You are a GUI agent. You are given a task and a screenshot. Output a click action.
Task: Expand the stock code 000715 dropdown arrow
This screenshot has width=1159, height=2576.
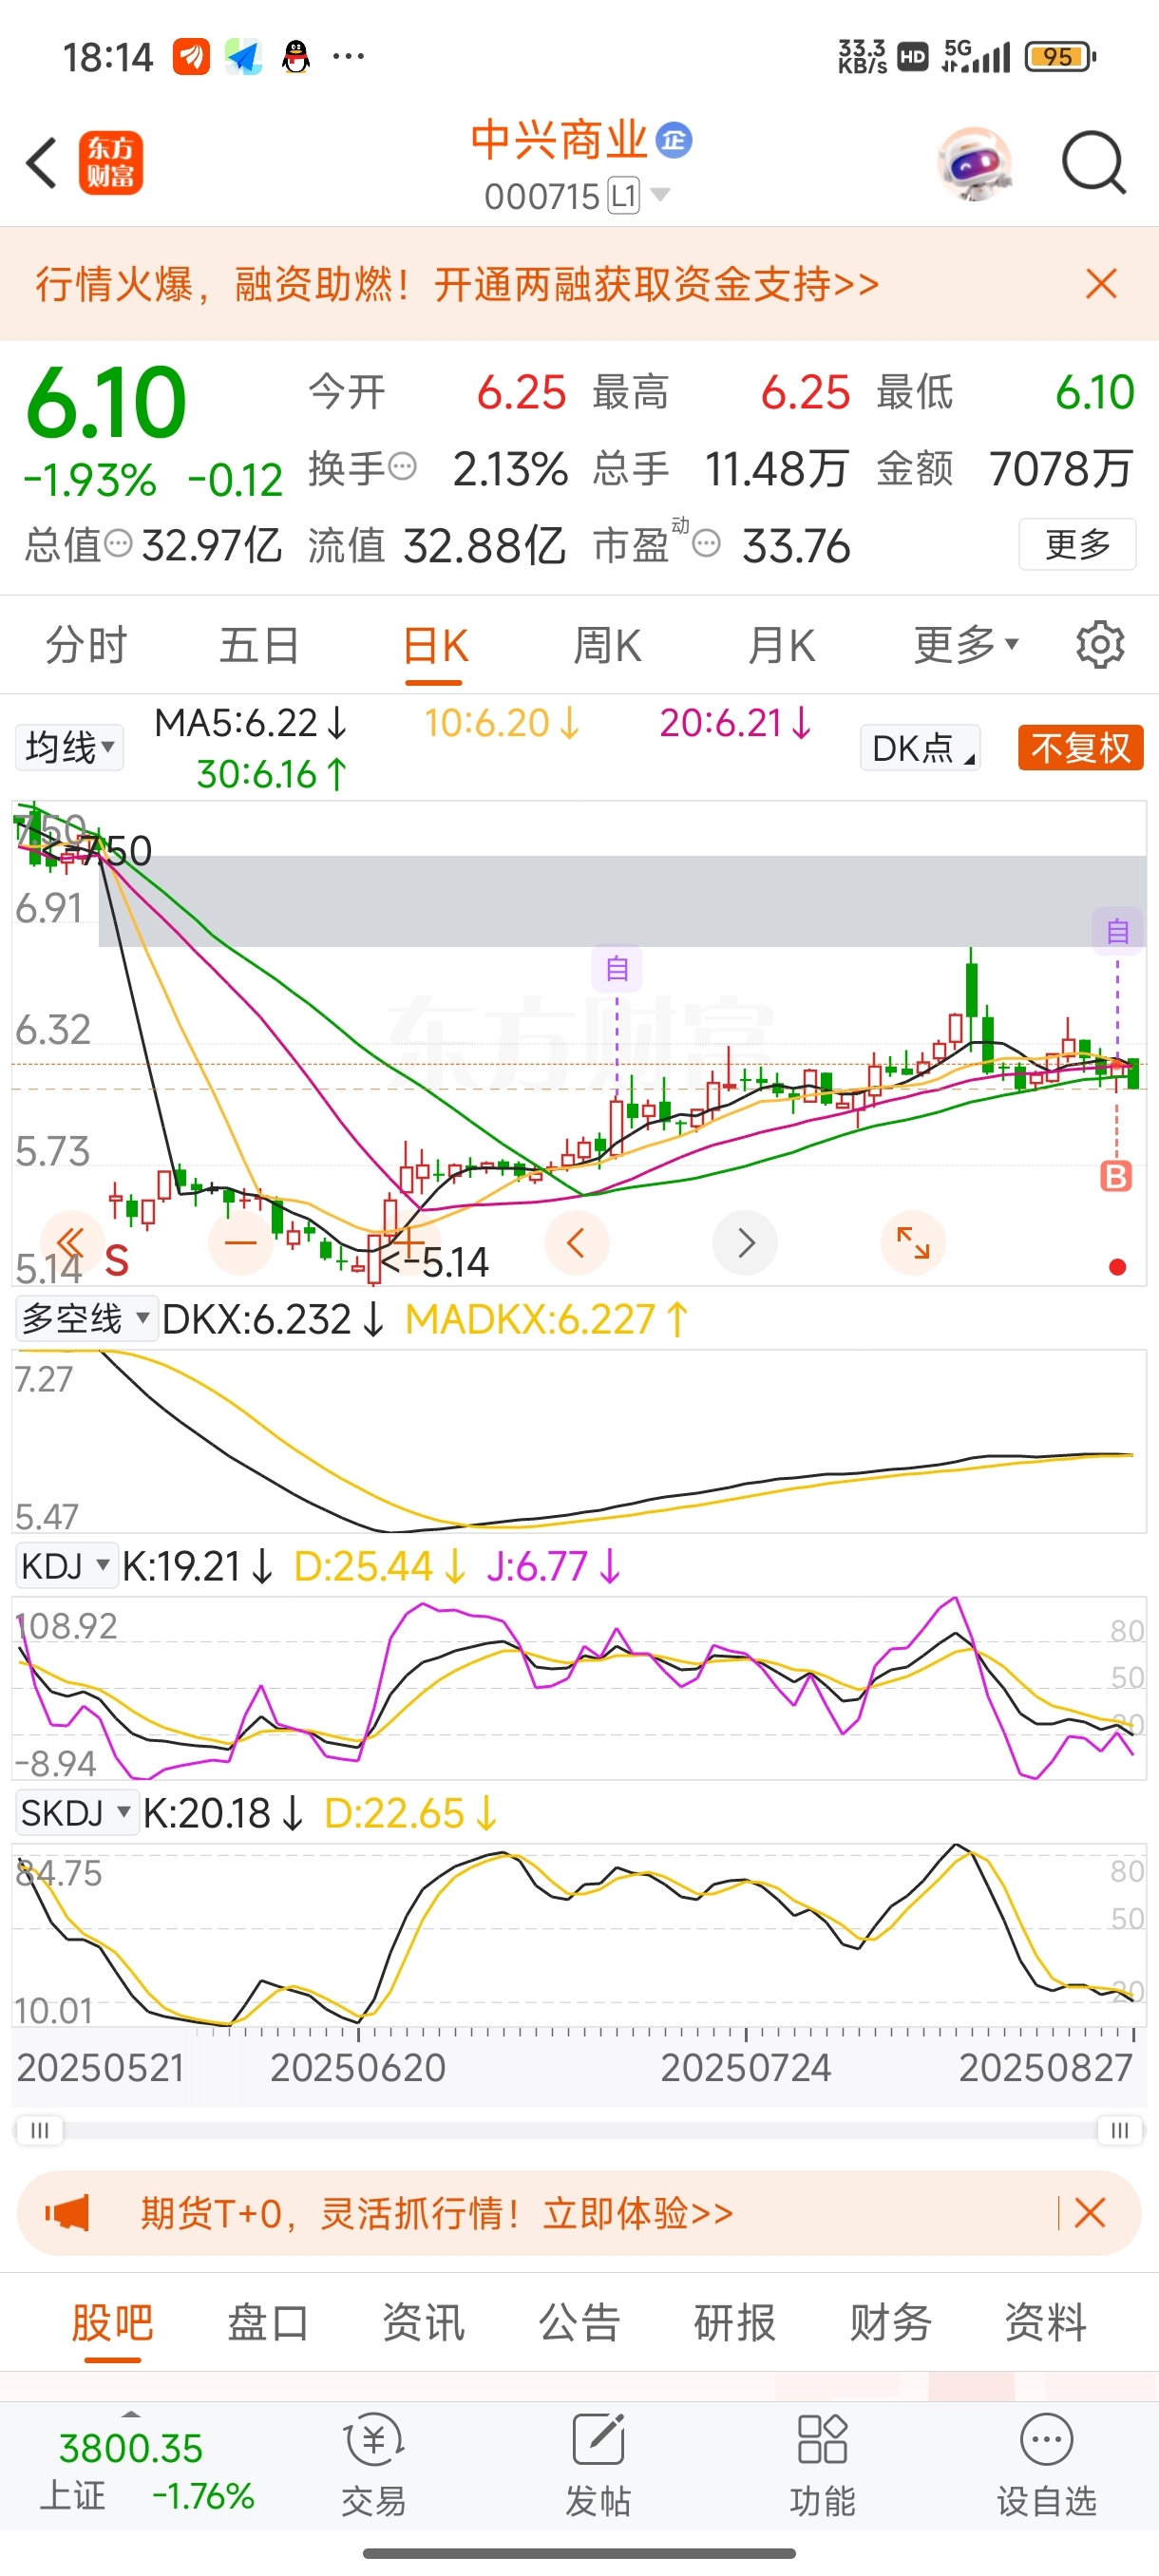coord(659,194)
